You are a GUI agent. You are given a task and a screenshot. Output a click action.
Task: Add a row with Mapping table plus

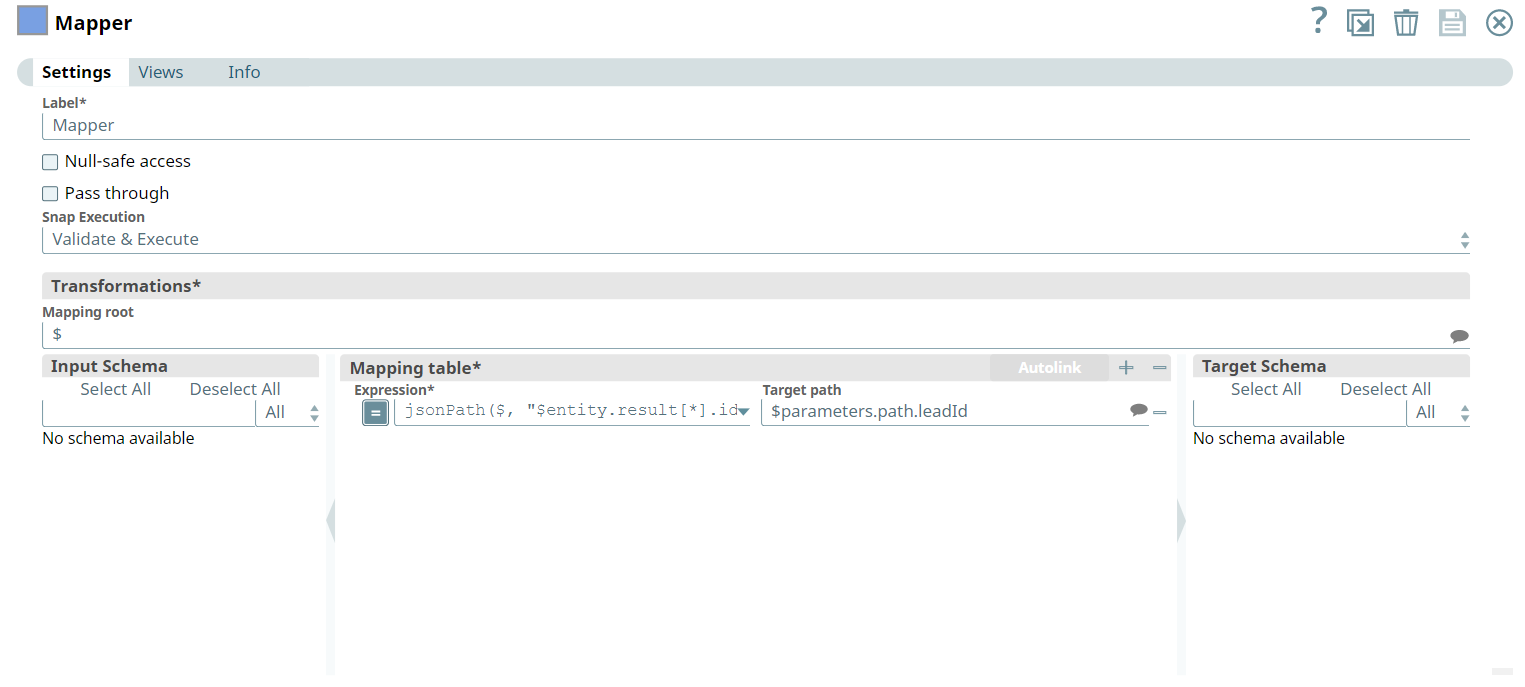[1126, 368]
